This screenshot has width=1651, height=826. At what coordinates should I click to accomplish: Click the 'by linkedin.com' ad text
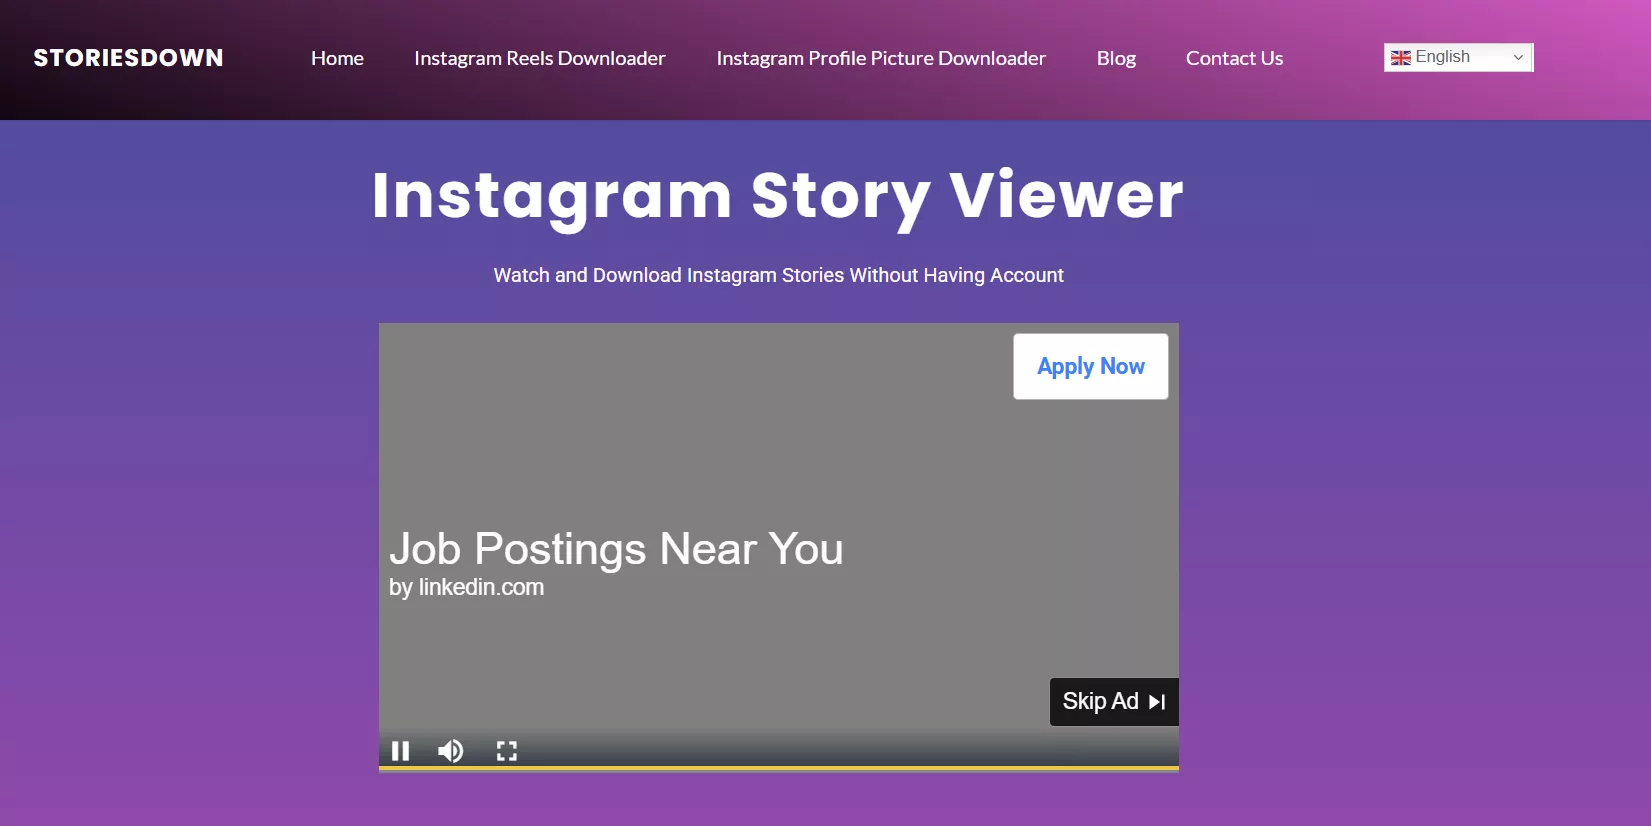click(x=466, y=587)
